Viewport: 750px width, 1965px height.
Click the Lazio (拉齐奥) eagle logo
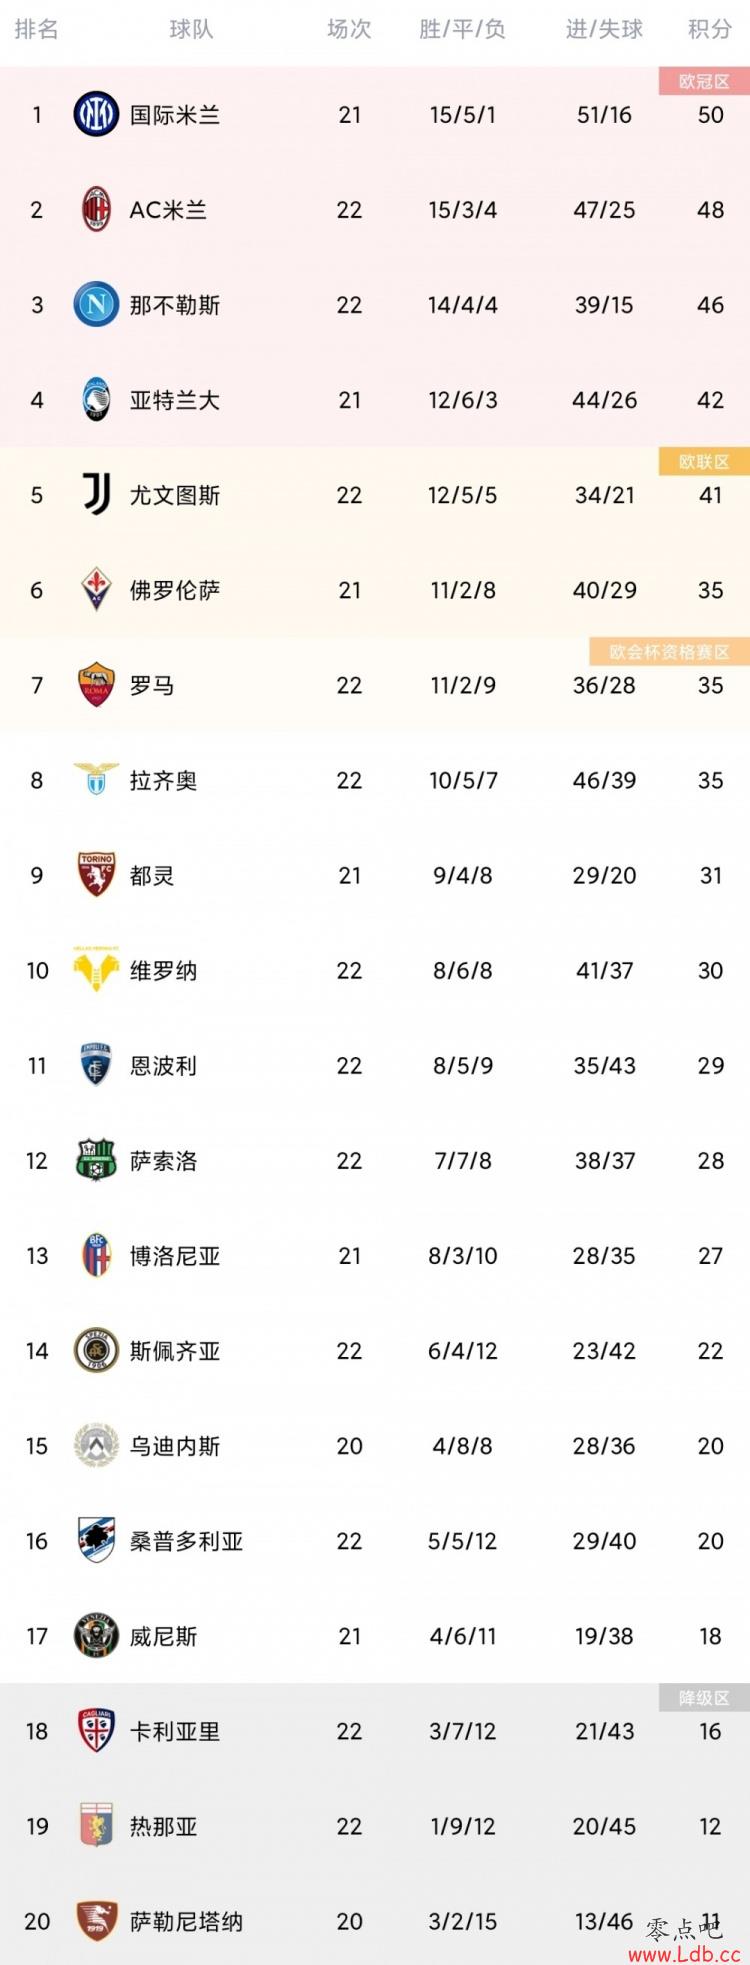tap(96, 779)
